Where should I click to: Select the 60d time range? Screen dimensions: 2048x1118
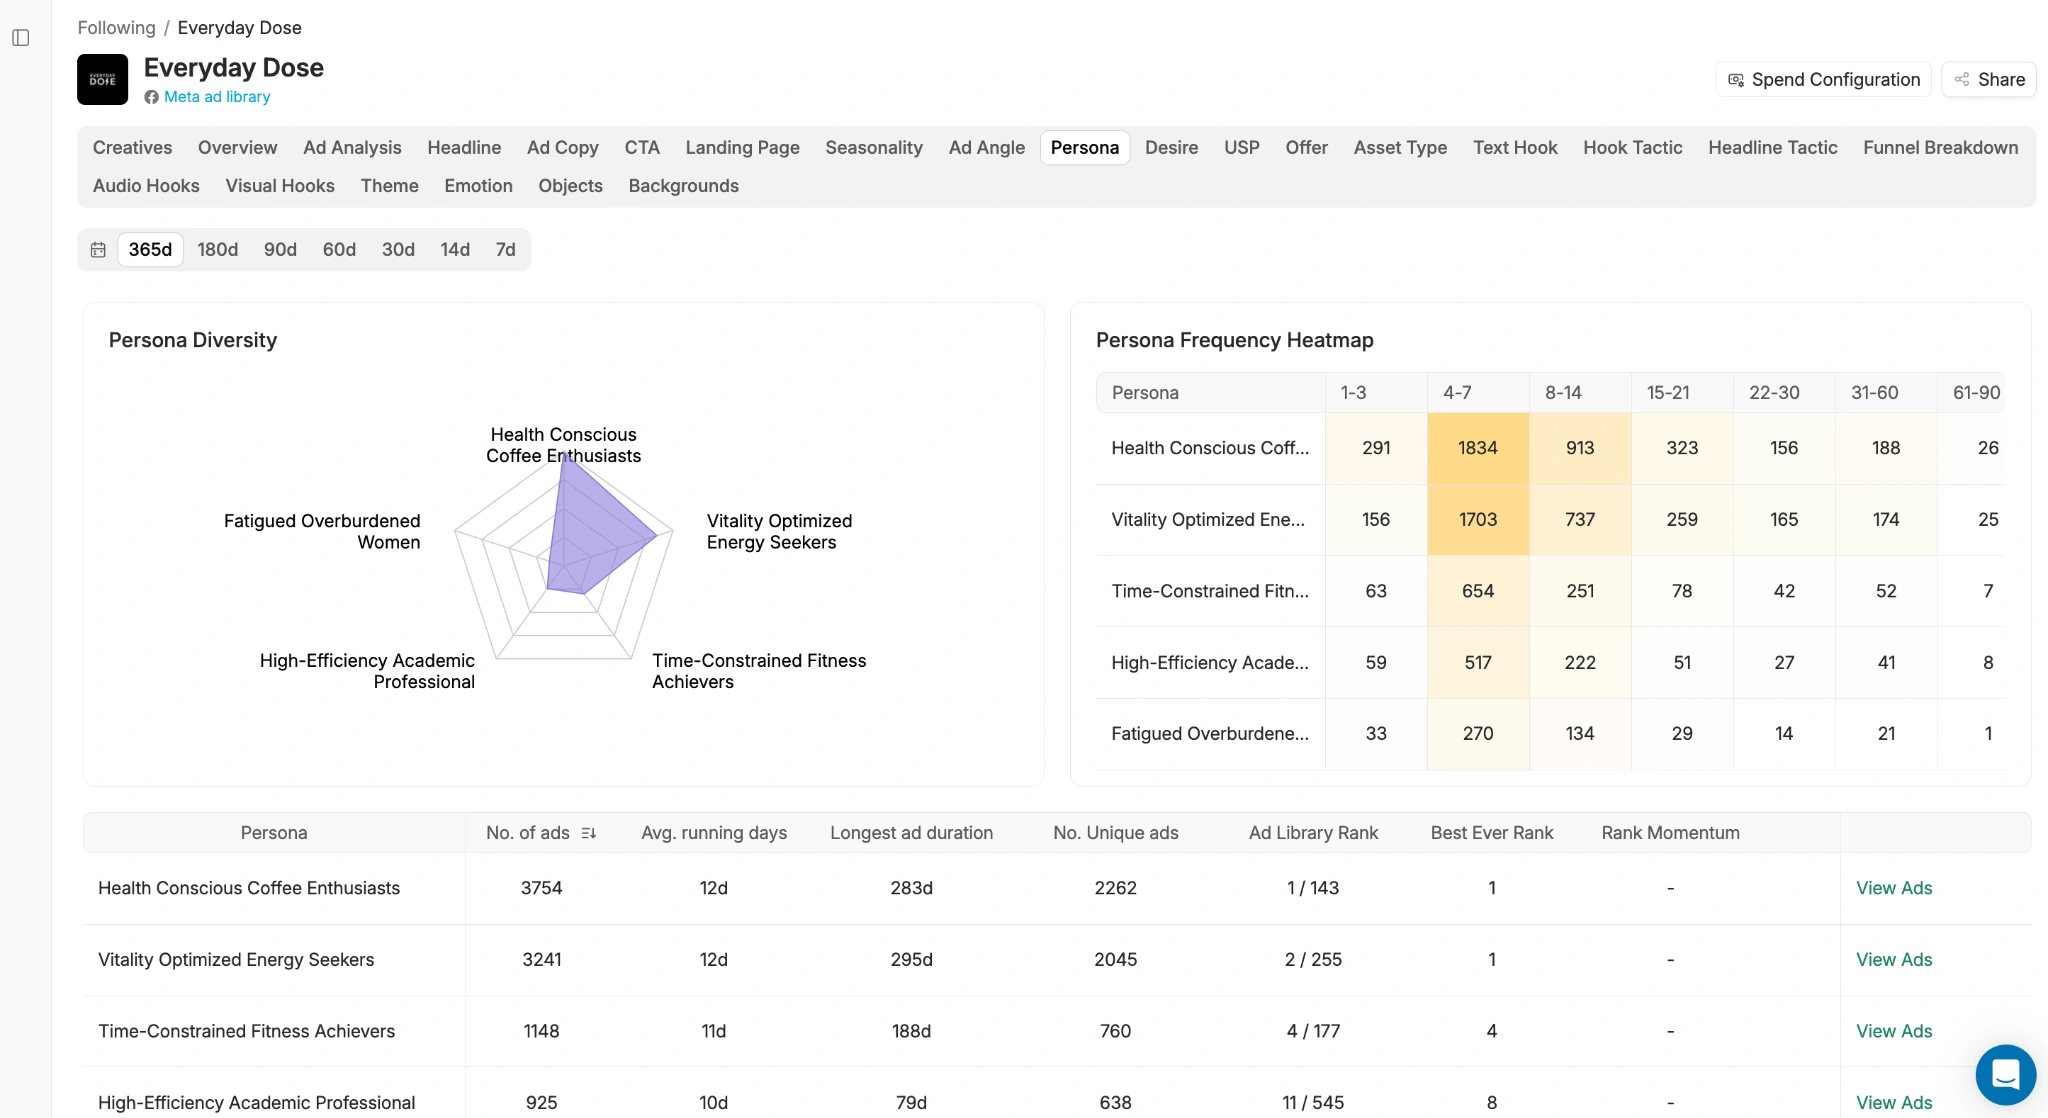(x=339, y=250)
